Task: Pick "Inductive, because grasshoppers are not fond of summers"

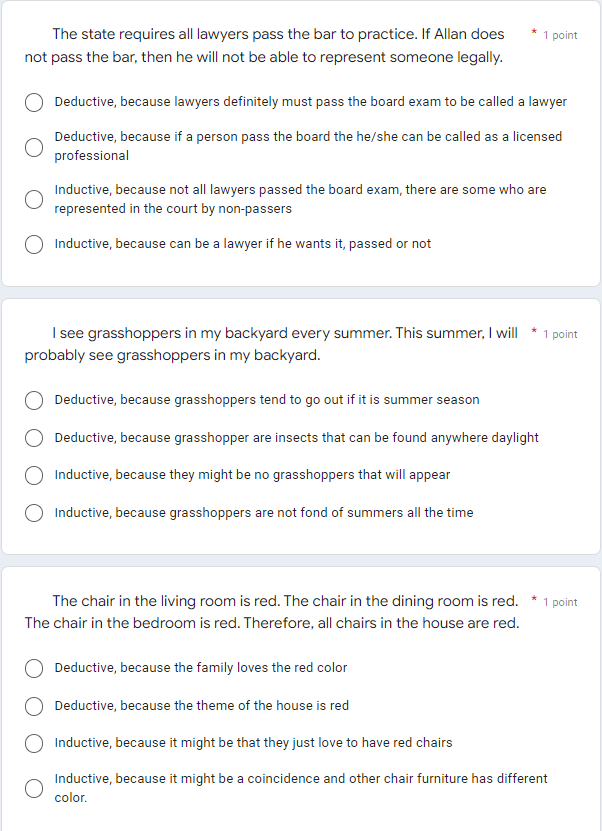Action: pyautogui.click(x=33, y=513)
